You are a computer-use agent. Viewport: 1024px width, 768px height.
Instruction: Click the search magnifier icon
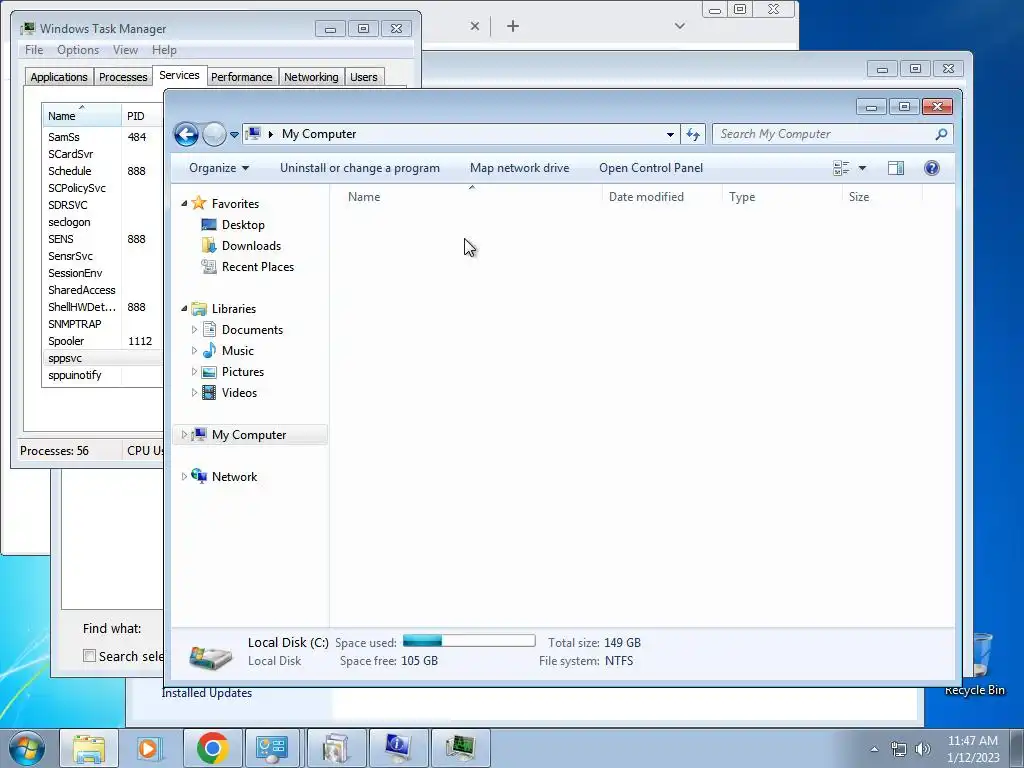941,134
